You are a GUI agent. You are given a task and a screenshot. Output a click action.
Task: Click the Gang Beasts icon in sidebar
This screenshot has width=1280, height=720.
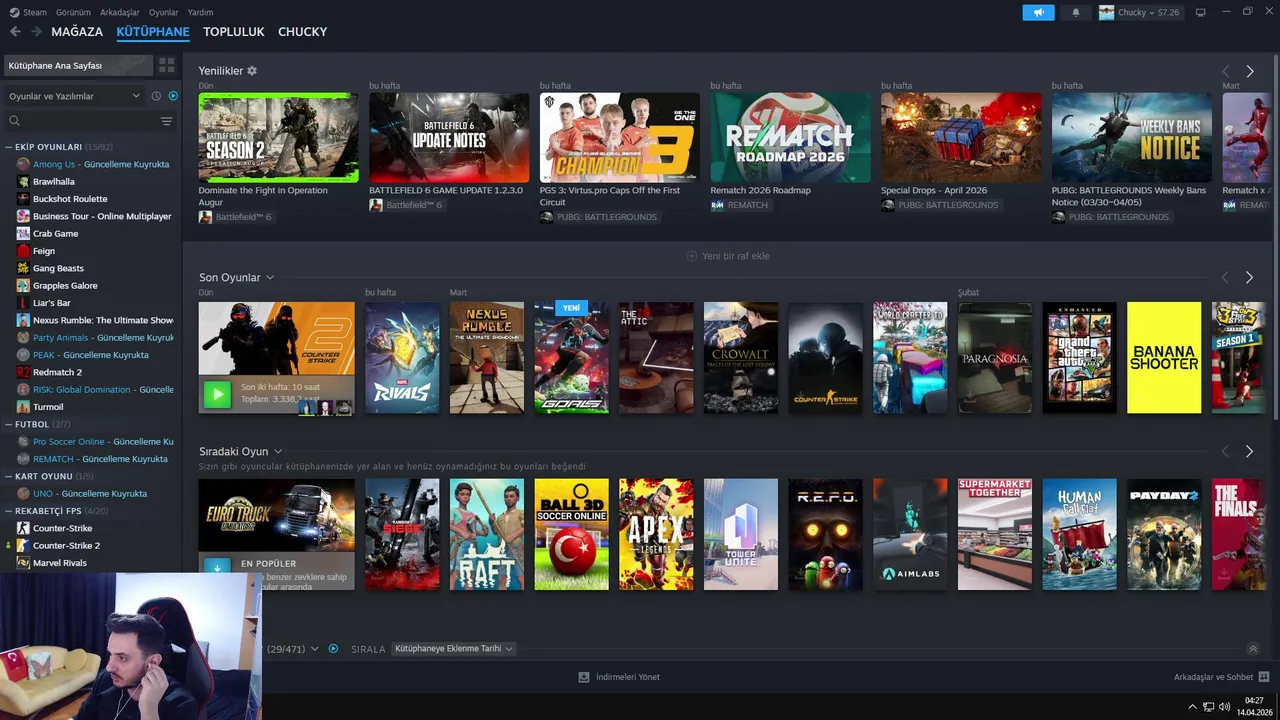(23, 268)
